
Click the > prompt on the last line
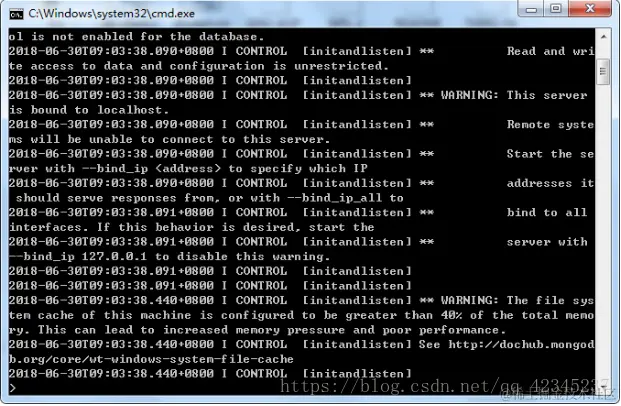click(13, 388)
